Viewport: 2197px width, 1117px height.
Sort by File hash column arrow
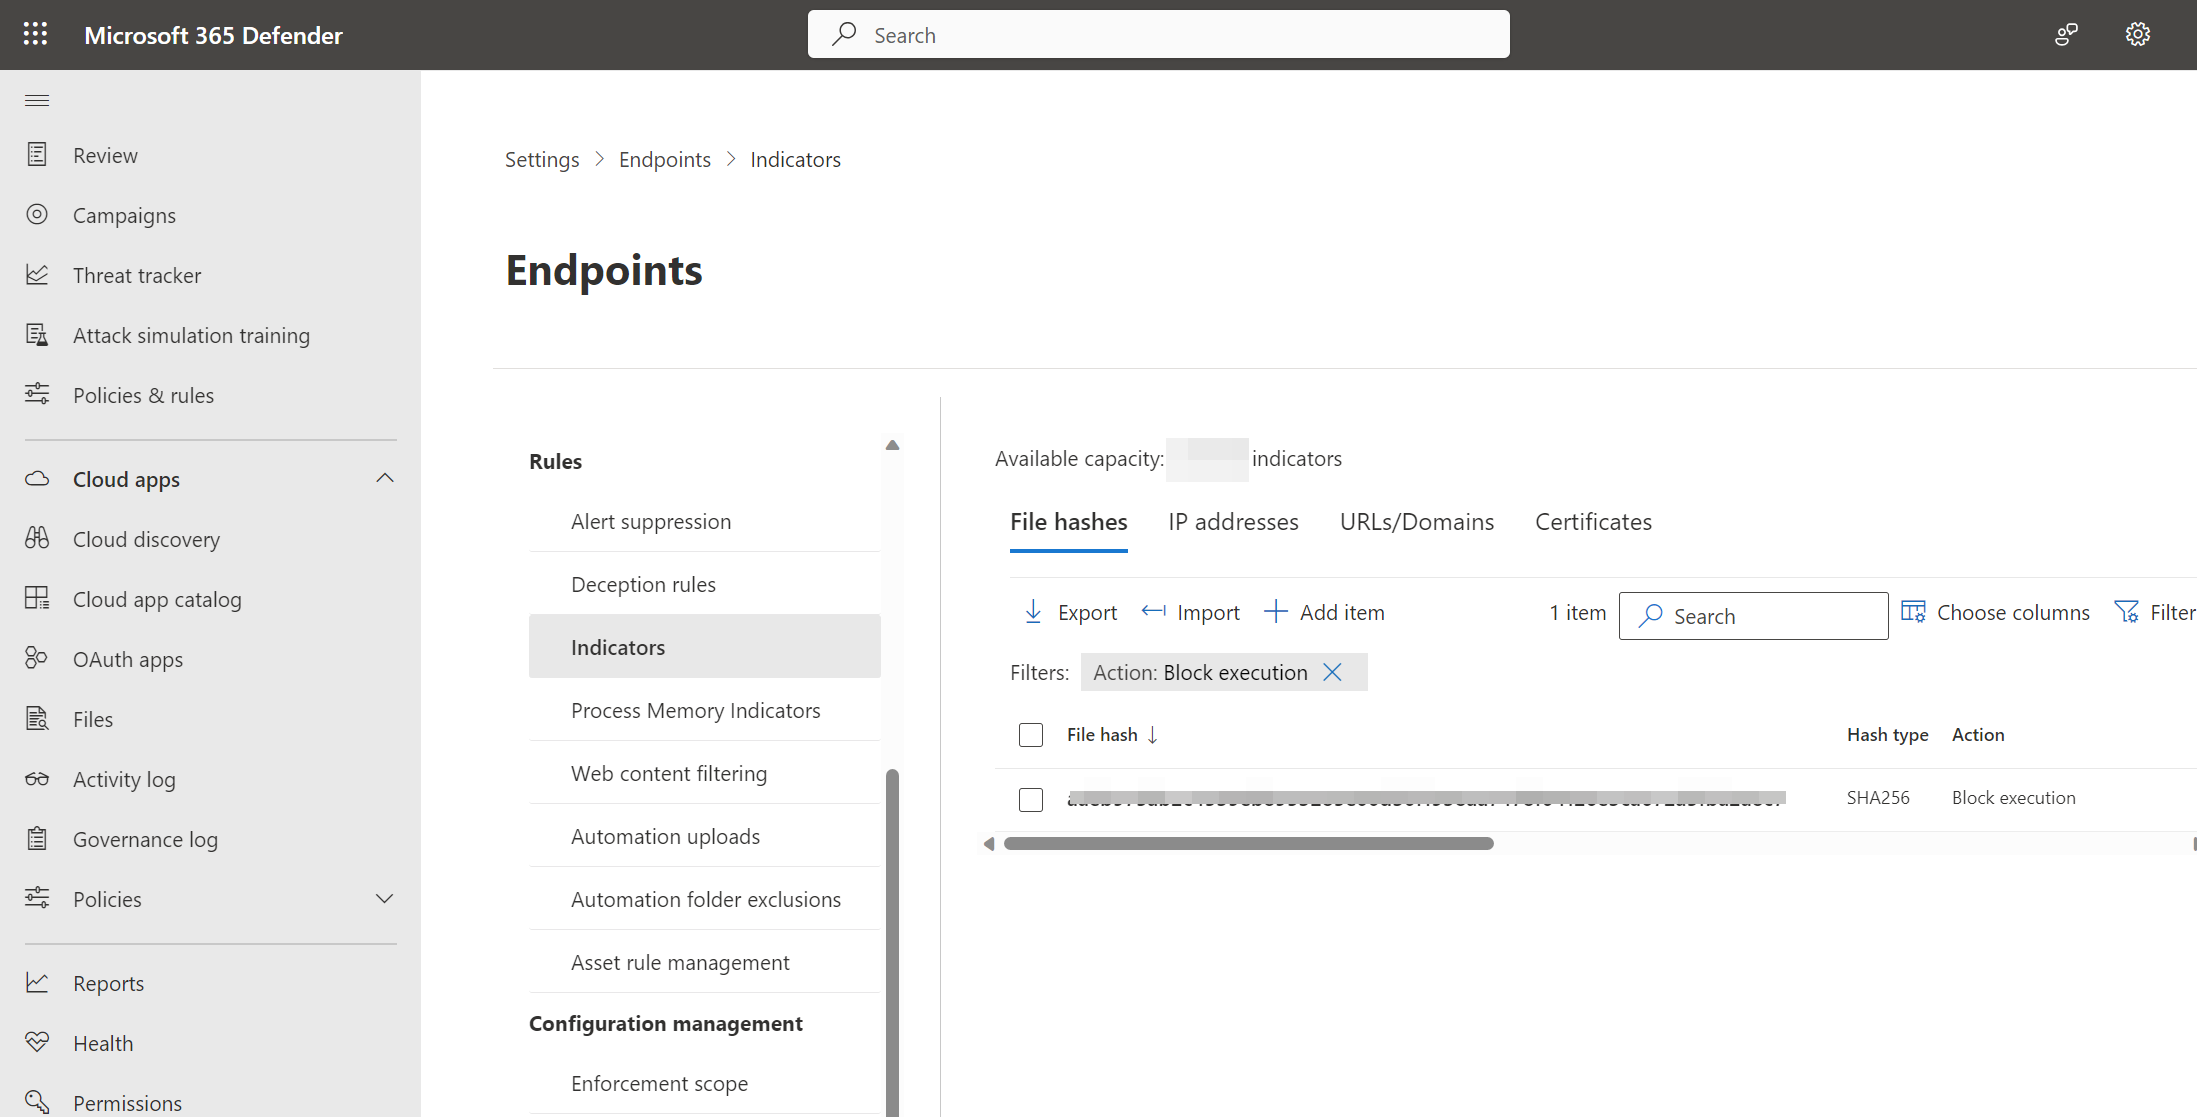click(x=1153, y=735)
